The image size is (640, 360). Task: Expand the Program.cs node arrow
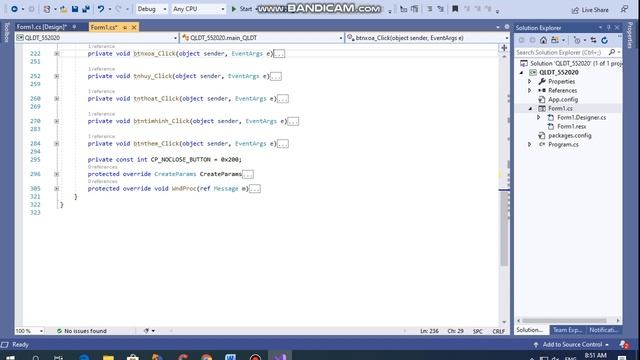pyautogui.click(x=530, y=144)
